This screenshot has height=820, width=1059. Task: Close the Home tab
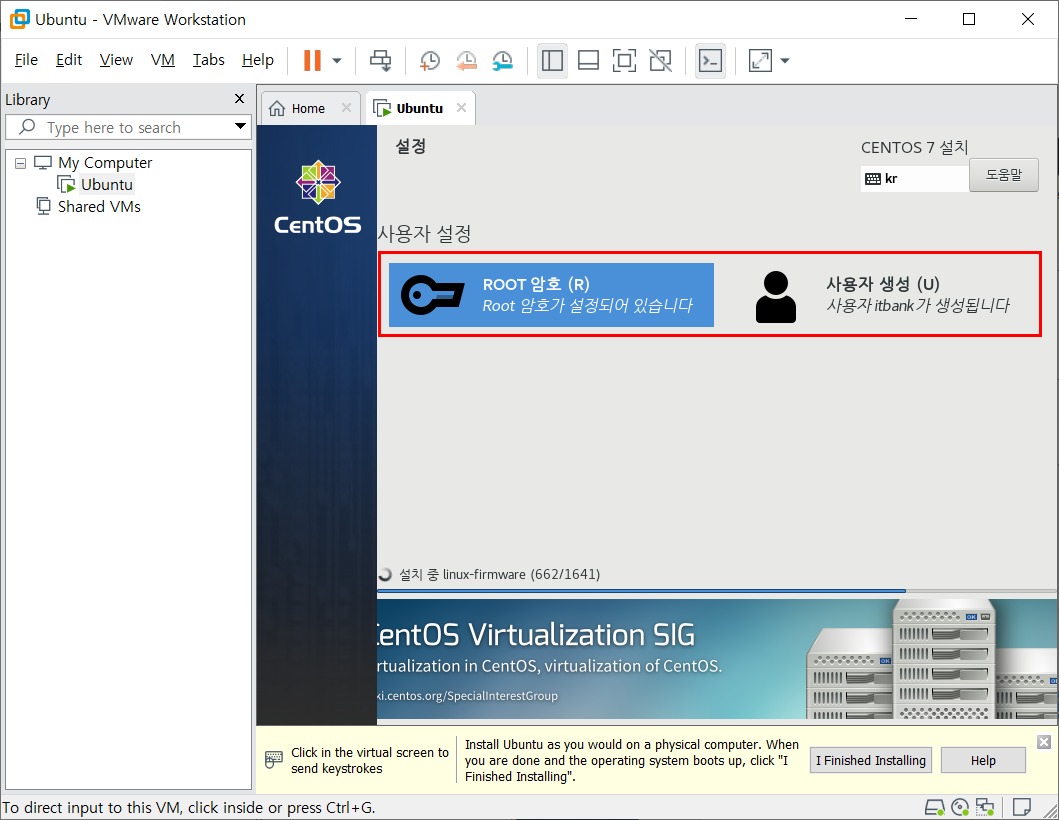coord(346,108)
